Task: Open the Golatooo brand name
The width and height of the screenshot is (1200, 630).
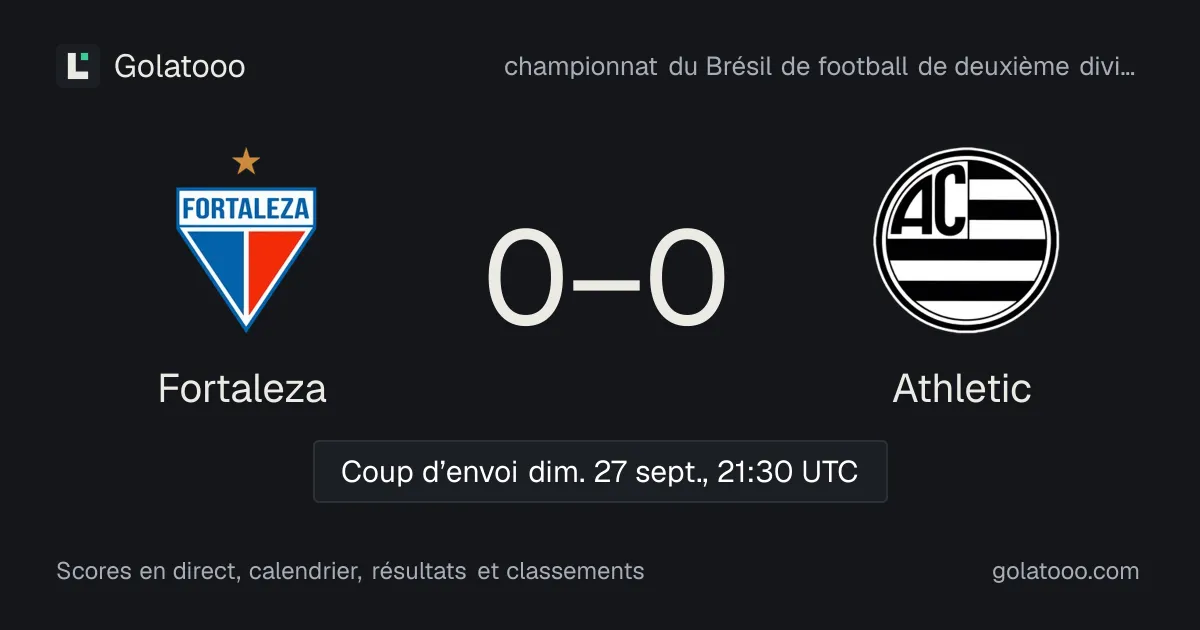Action: (x=180, y=67)
